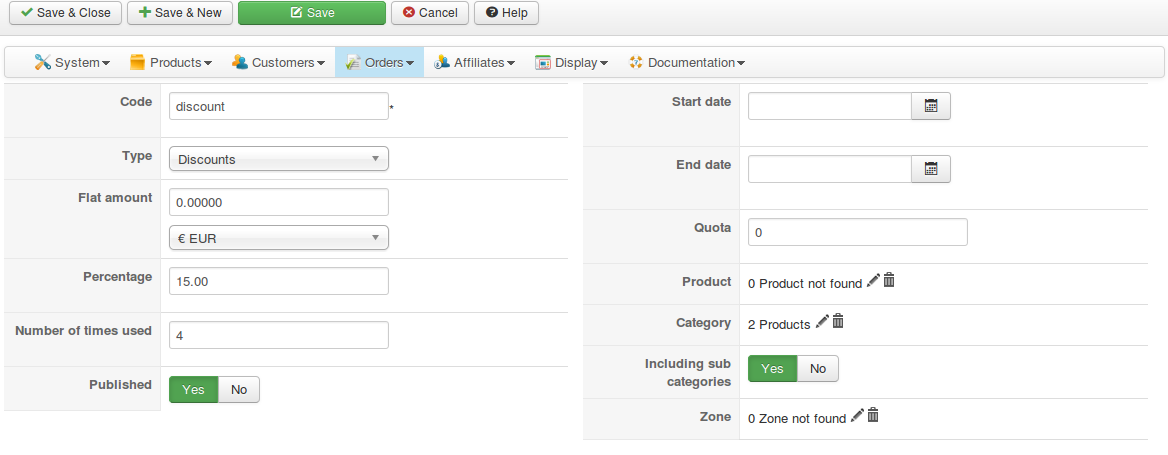Open the Orders menu

pos(379,62)
